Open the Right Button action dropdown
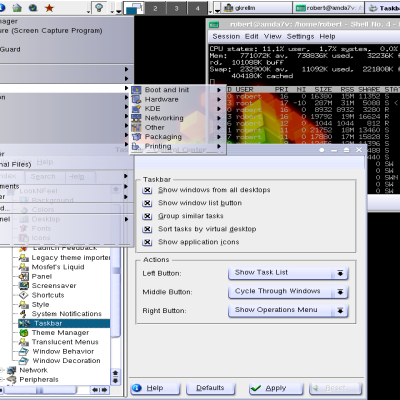This screenshot has height=400, width=400. pos(288,310)
